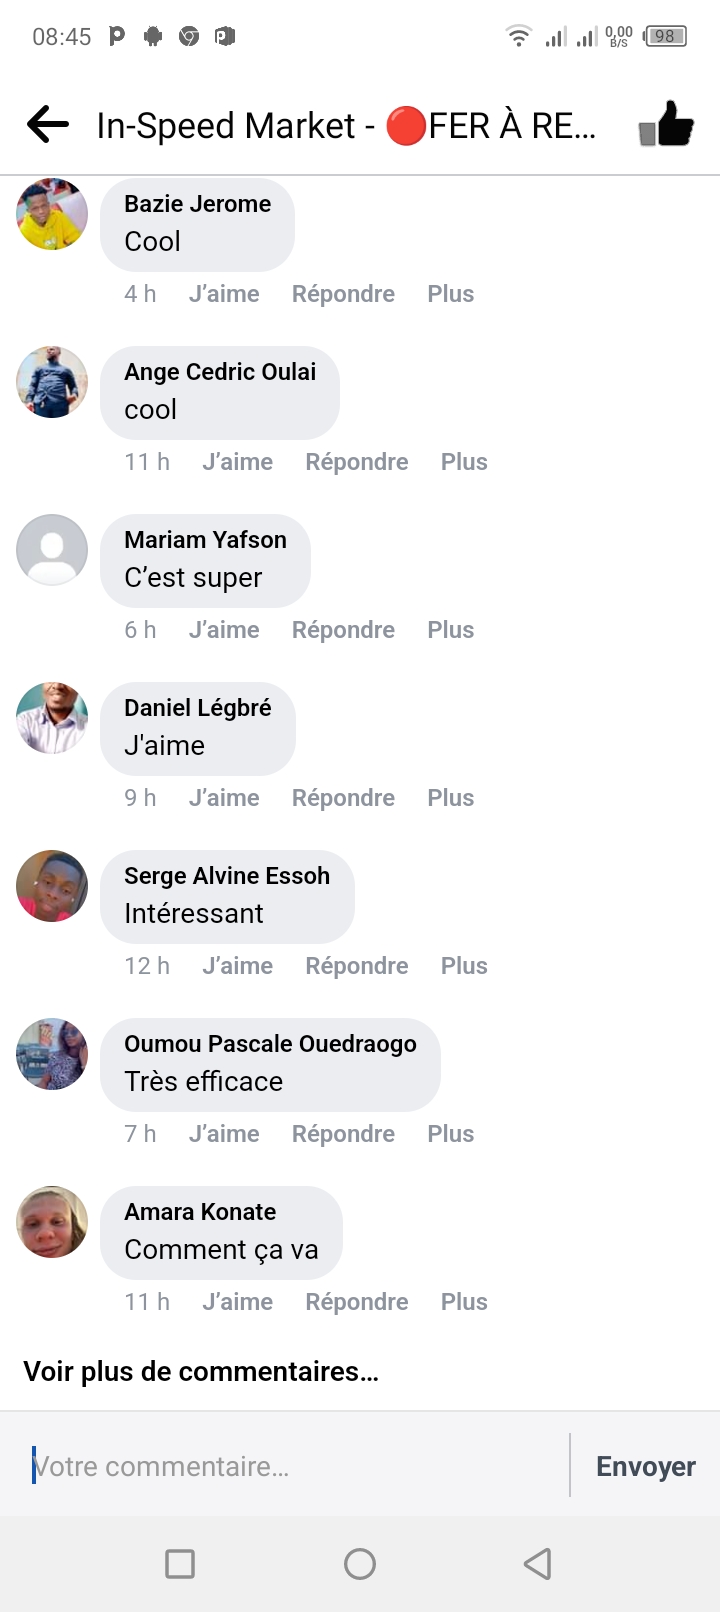Tap the back arrow icon
Image resolution: width=720 pixels, height=1612 pixels.
click(x=48, y=125)
